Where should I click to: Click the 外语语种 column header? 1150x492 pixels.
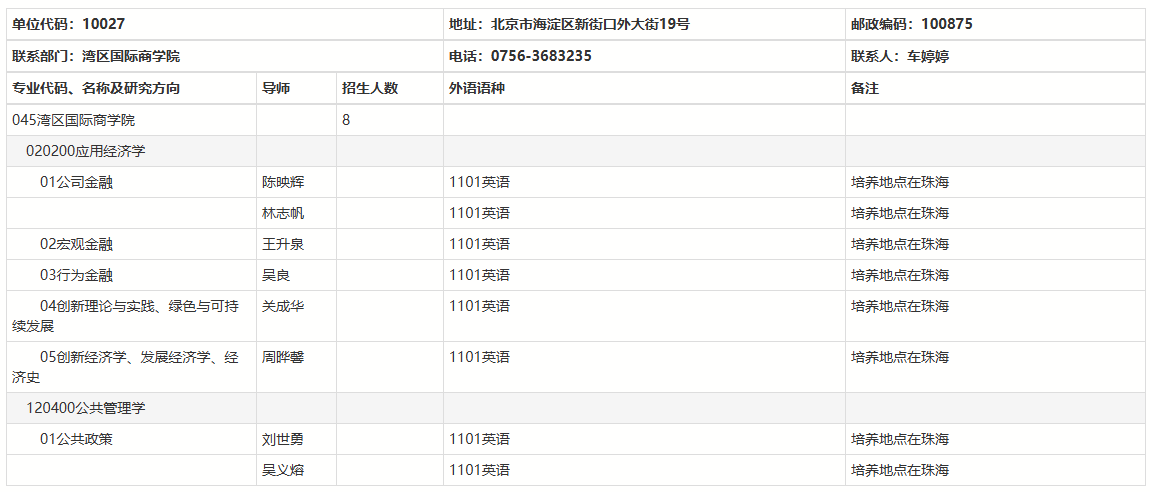477,88
